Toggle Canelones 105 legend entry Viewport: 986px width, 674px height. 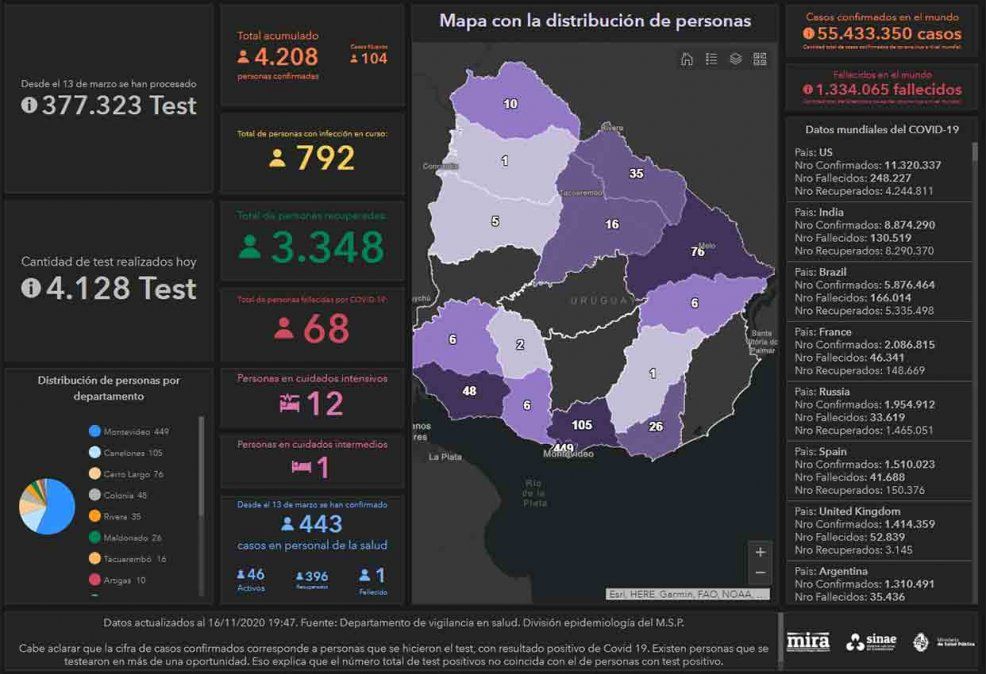pyautogui.click(x=126, y=453)
